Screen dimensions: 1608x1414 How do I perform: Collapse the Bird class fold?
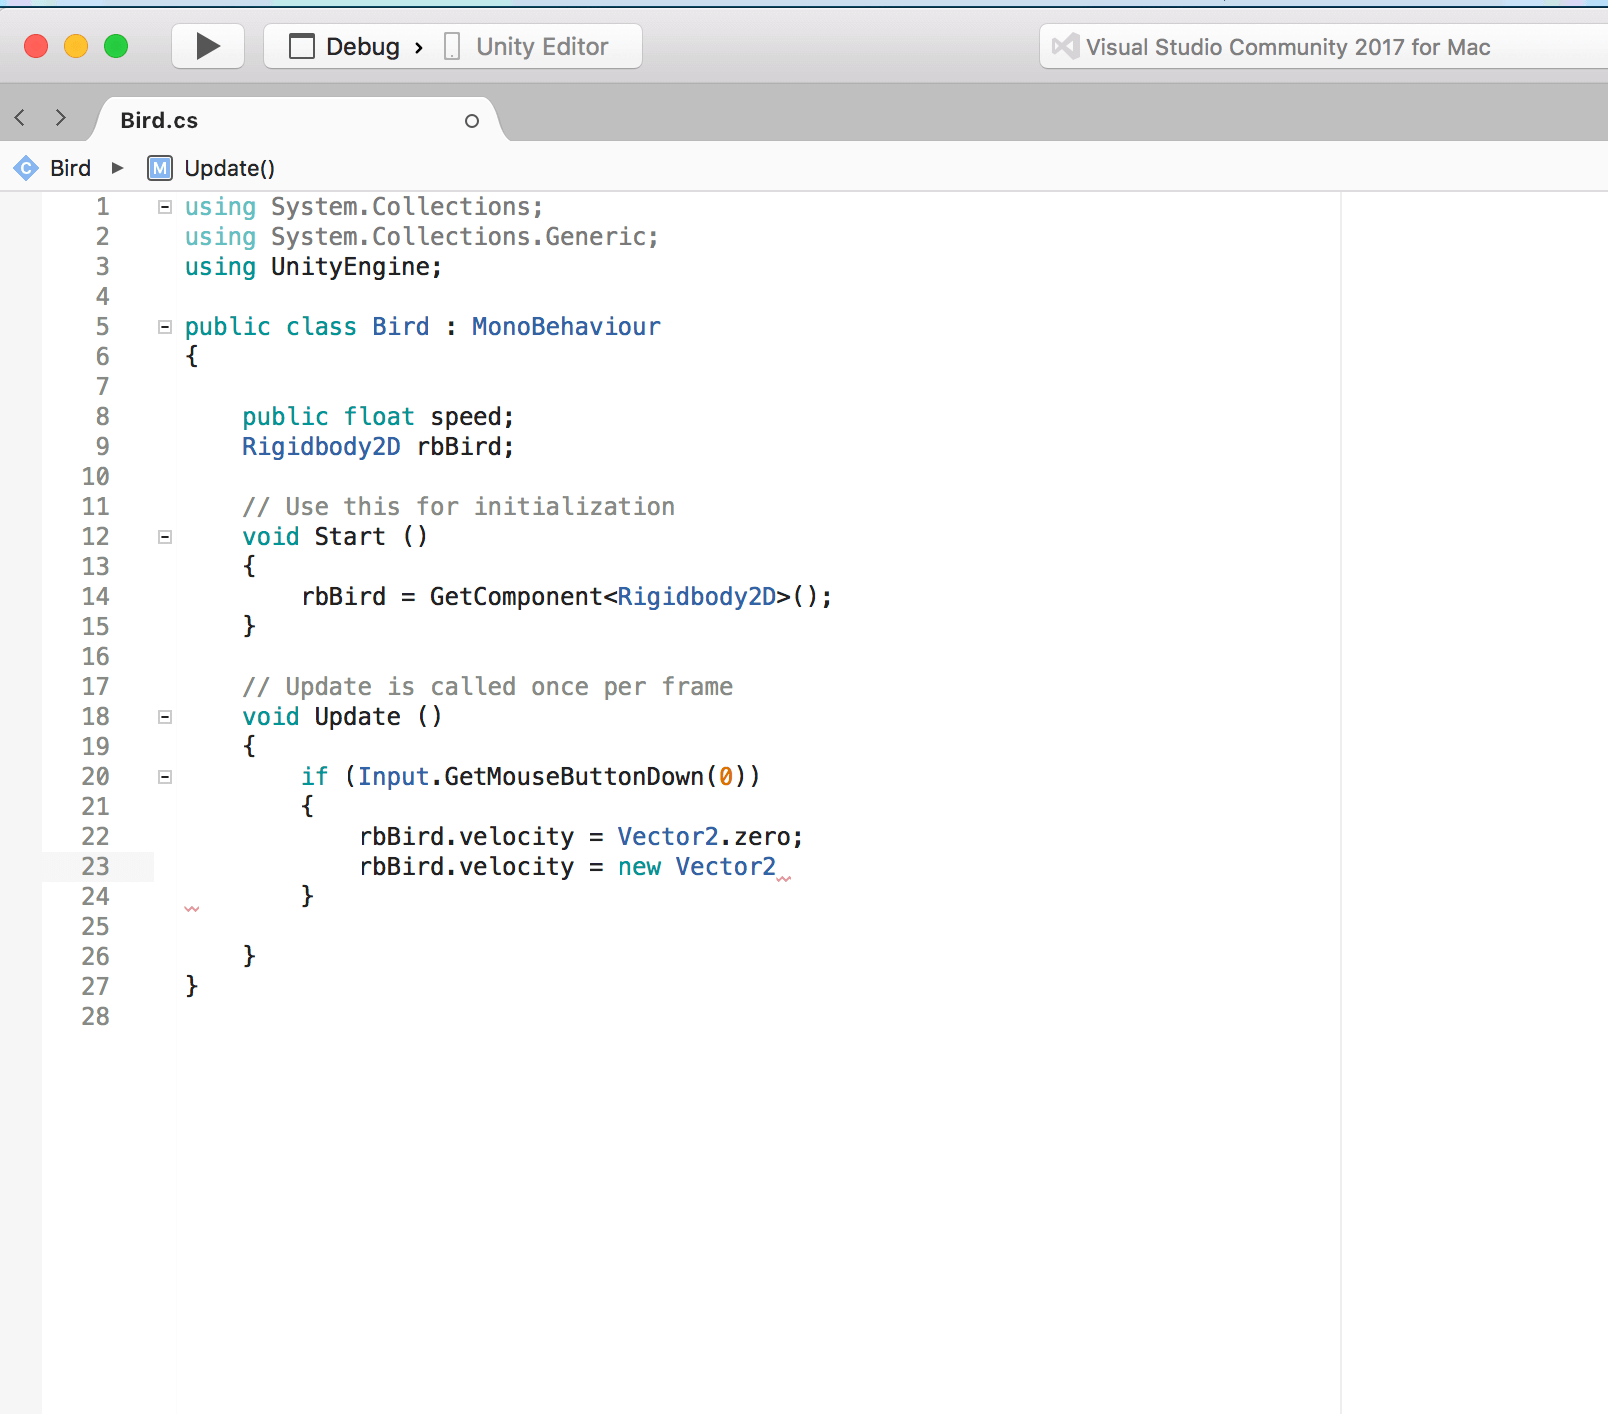click(165, 327)
